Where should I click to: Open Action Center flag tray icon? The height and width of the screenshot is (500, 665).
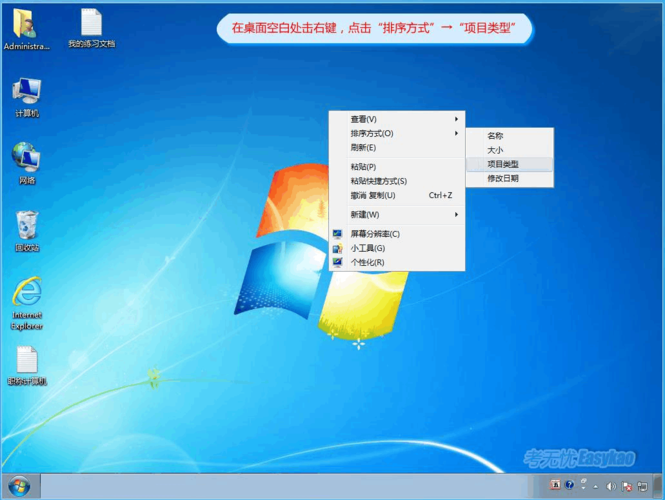coord(627,486)
